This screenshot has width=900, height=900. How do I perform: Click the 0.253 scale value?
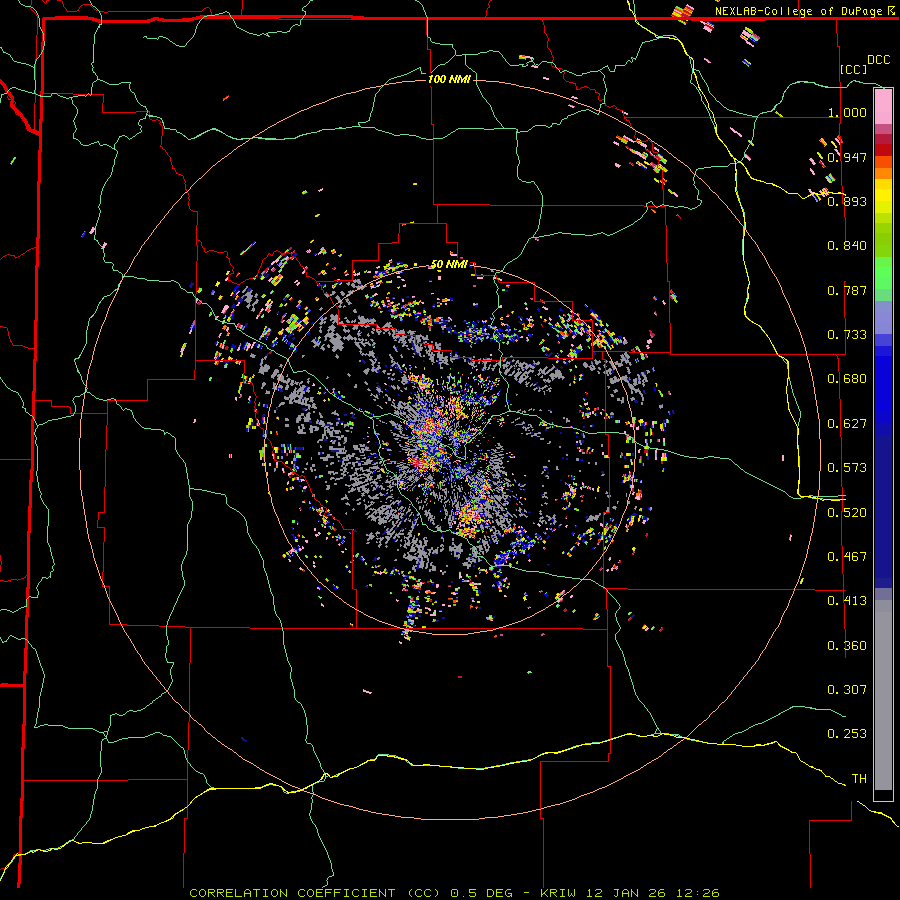[x=847, y=734]
